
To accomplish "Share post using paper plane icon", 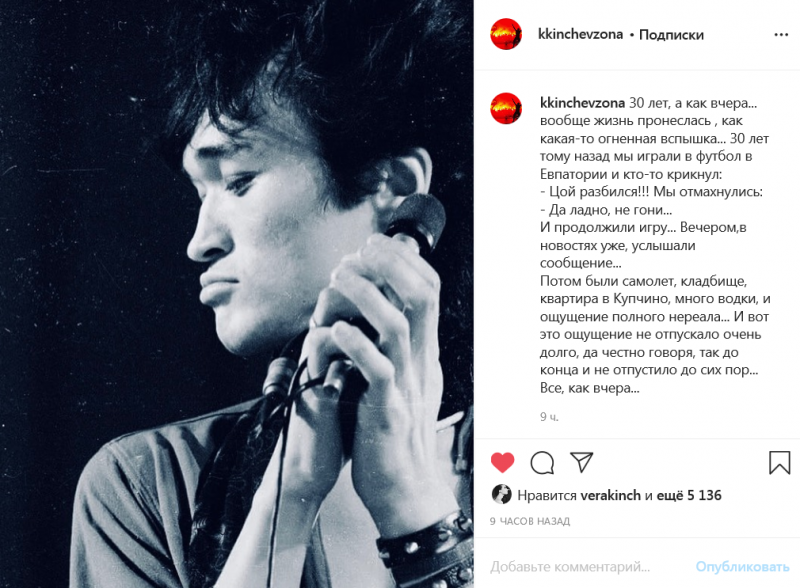I will (x=582, y=462).
